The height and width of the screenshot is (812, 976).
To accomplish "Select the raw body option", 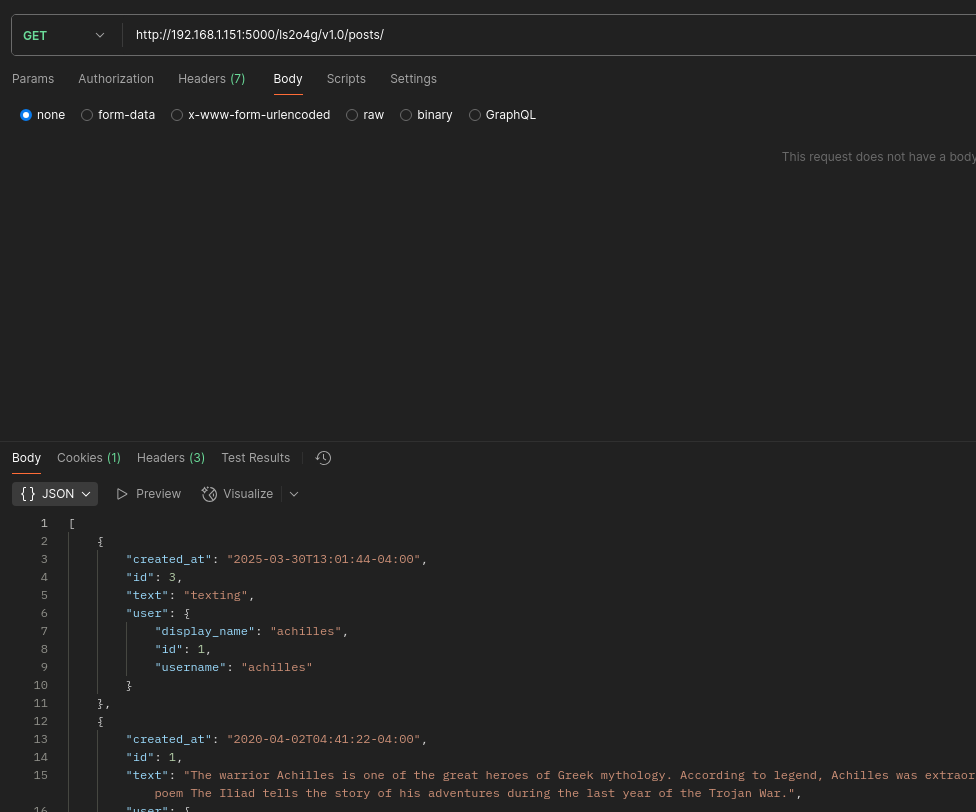I will pyautogui.click(x=352, y=115).
